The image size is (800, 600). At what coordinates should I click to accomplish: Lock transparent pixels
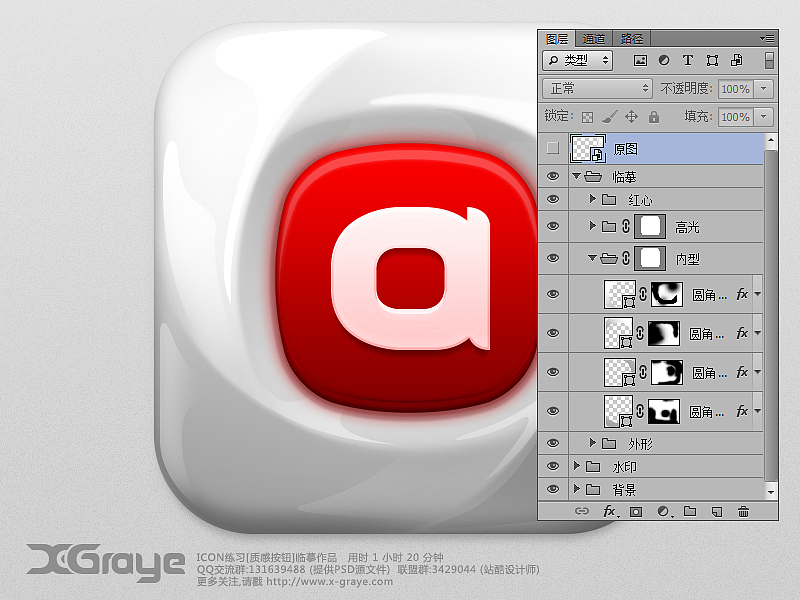(x=587, y=117)
